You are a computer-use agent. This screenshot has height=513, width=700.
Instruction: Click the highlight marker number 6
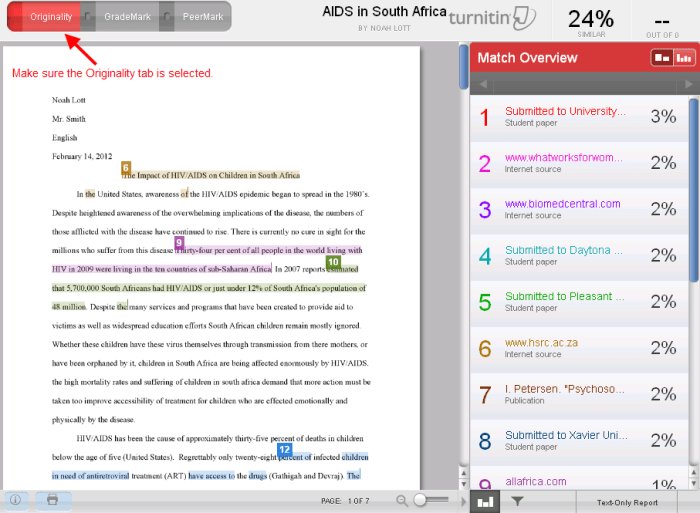pyautogui.click(x=126, y=168)
